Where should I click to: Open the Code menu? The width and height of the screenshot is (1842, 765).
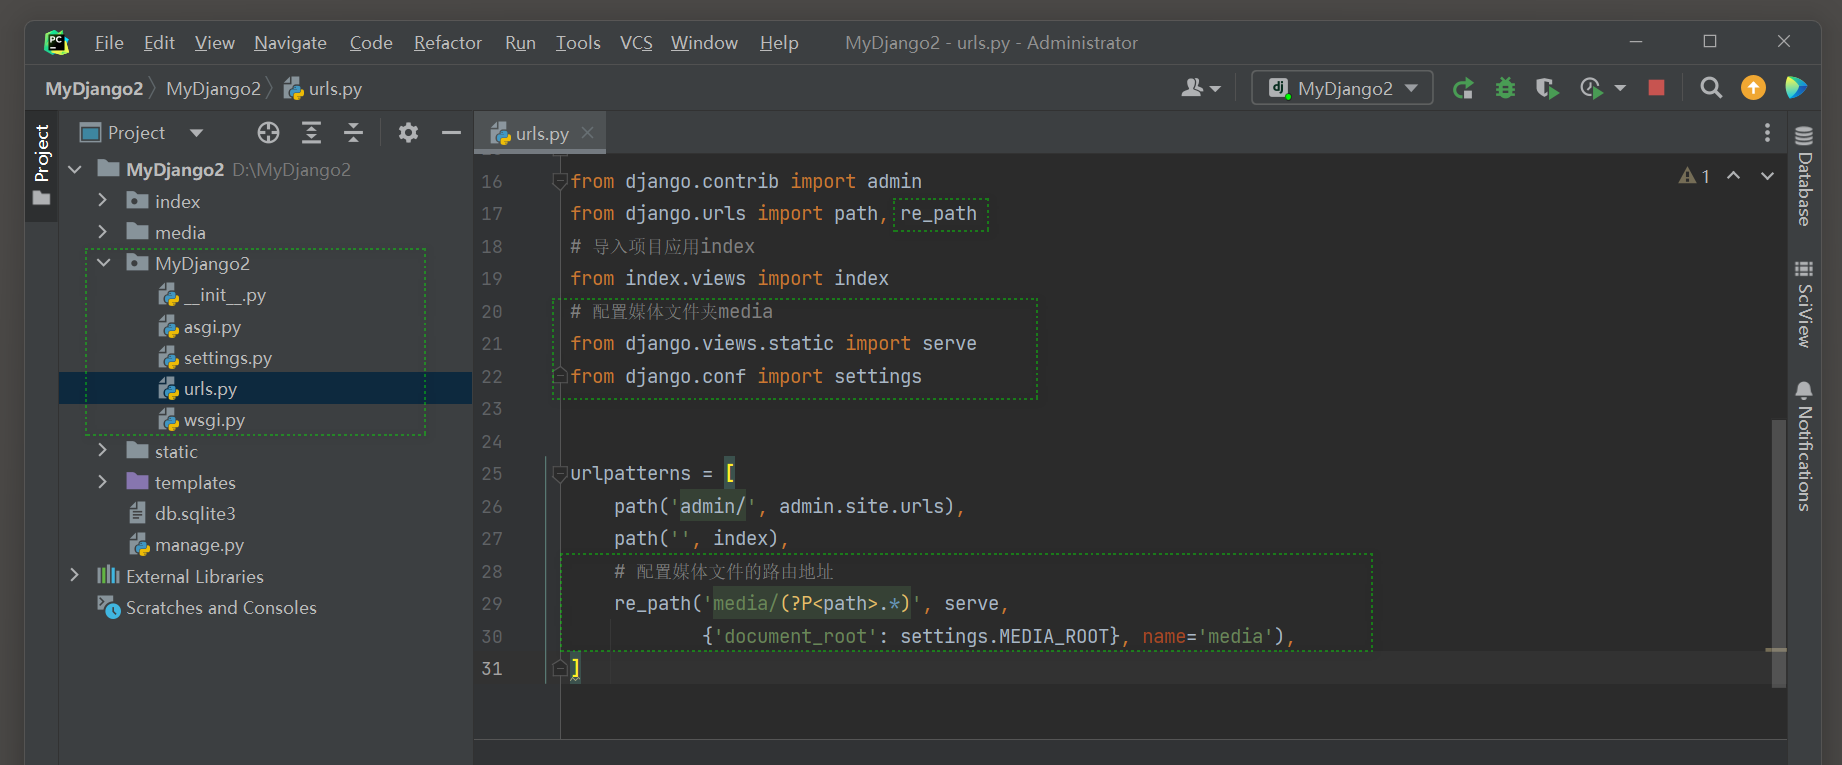[371, 42]
